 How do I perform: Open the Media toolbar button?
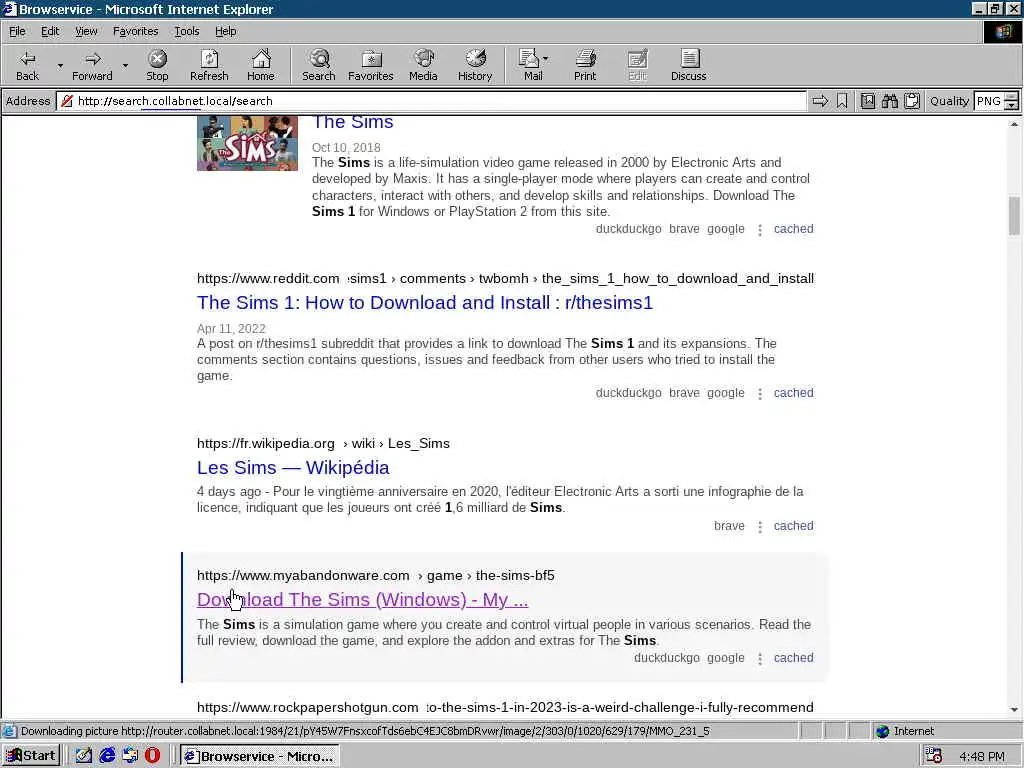click(423, 65)
